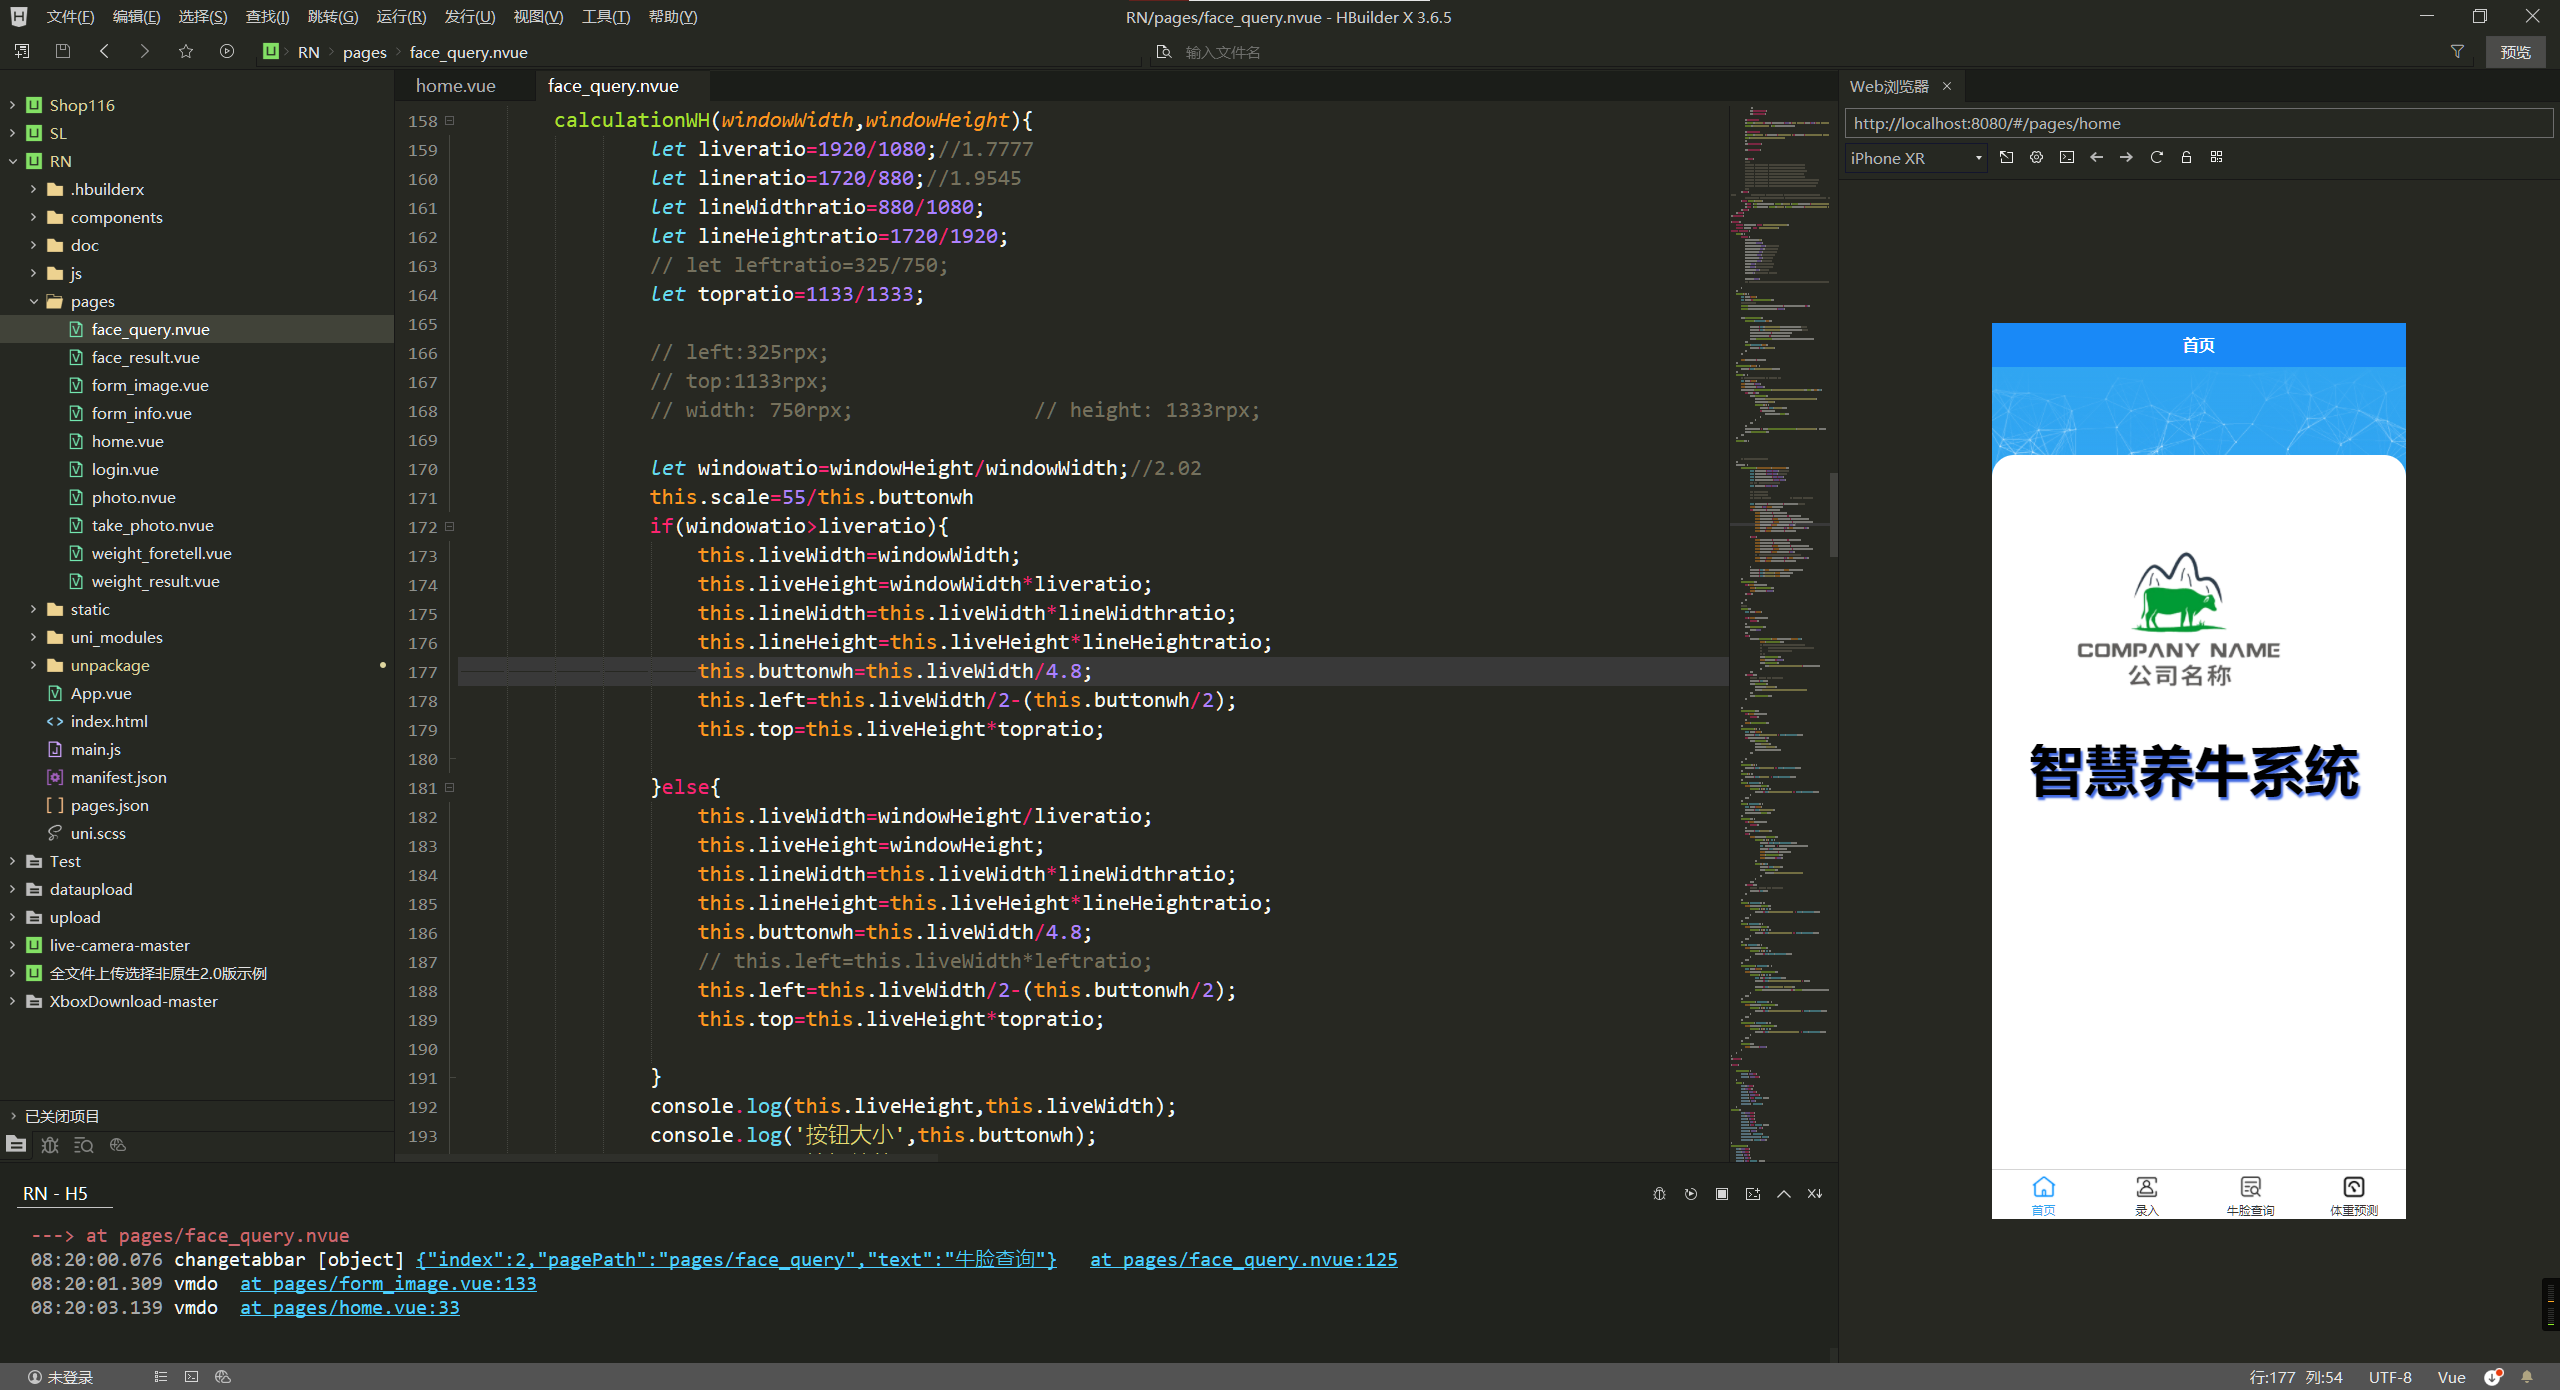Open the 编辑(E) menu
This screenshot has width=2560, height=1390.
[136, 17]
